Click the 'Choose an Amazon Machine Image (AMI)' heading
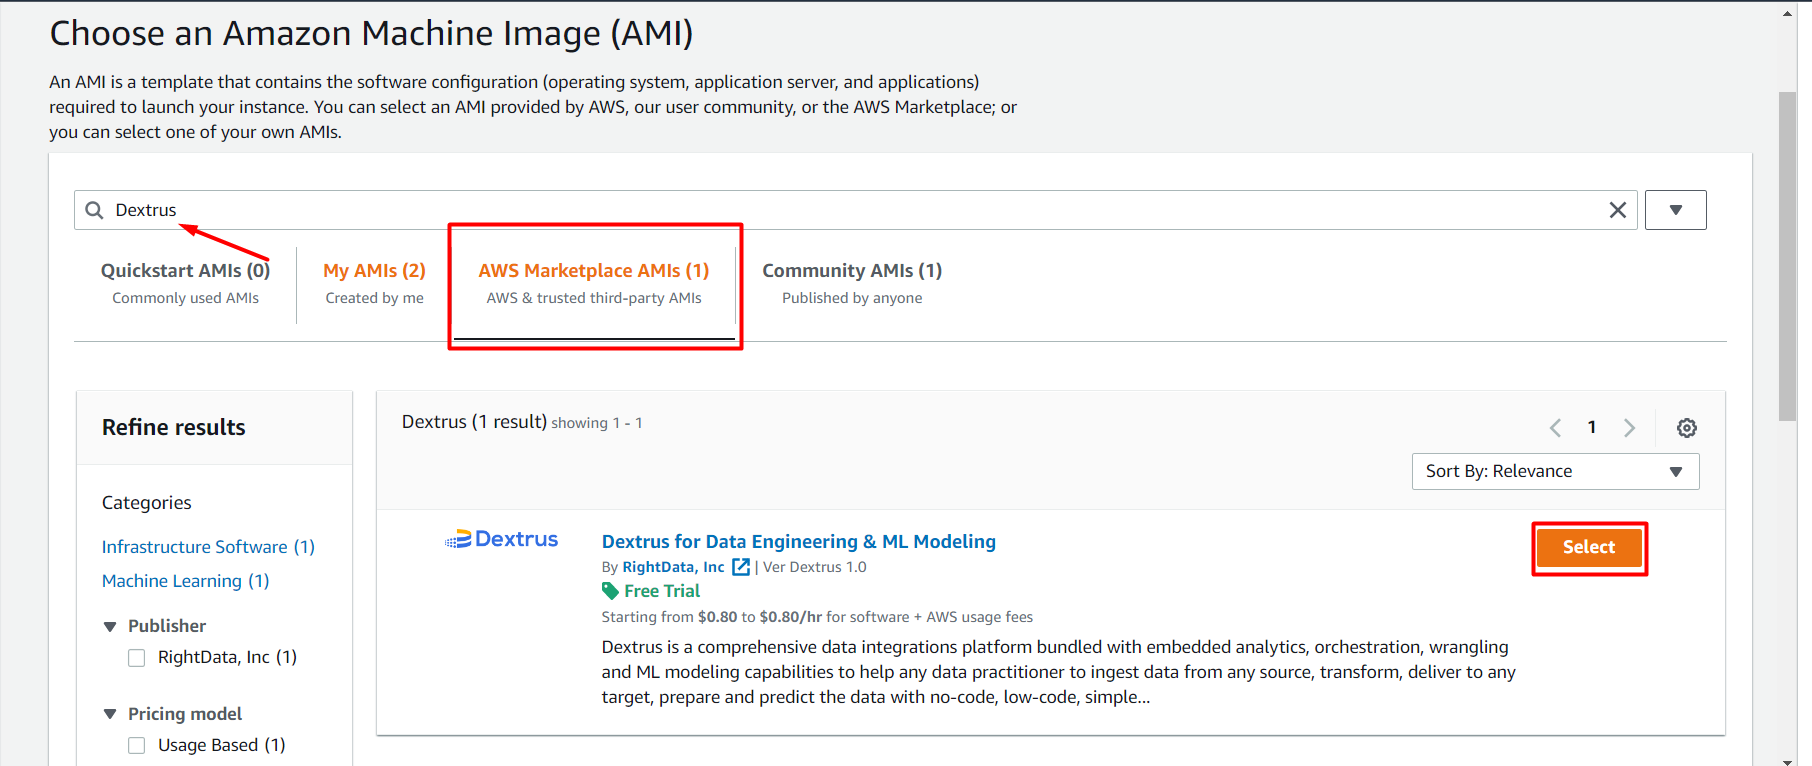 (371, 34)
